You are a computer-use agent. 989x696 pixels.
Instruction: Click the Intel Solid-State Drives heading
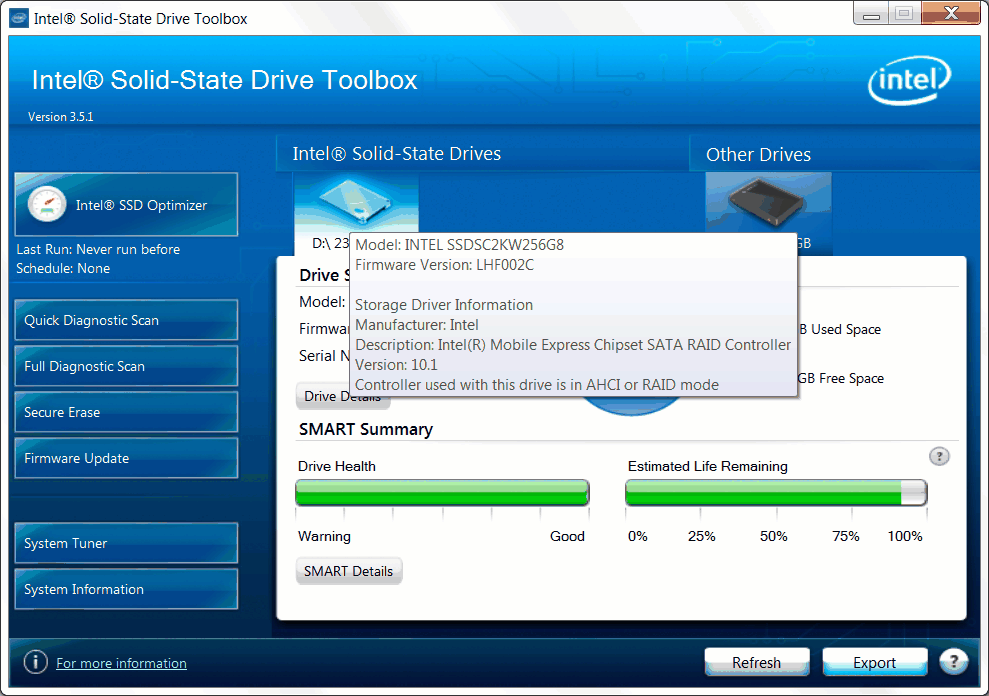397,153
